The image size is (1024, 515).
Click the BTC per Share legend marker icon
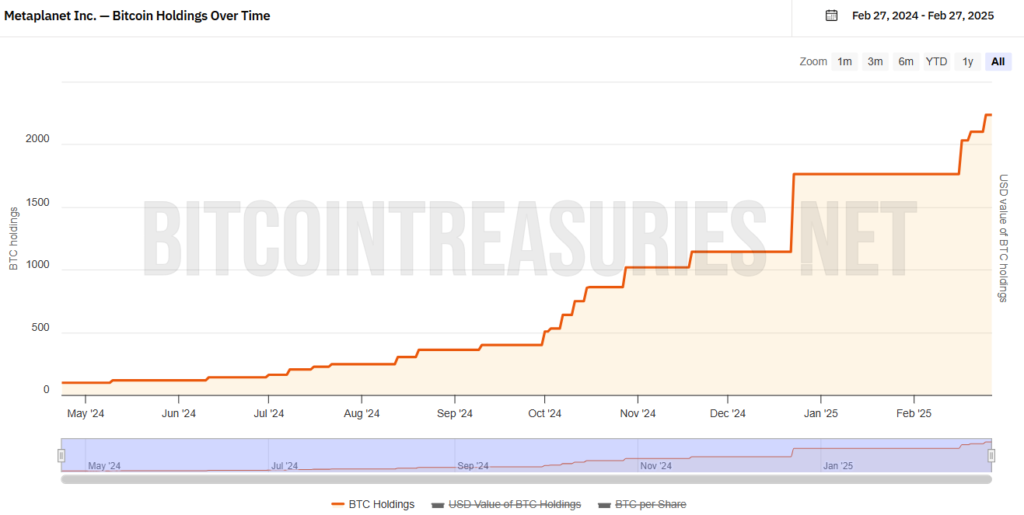click(x=605, y=505)
